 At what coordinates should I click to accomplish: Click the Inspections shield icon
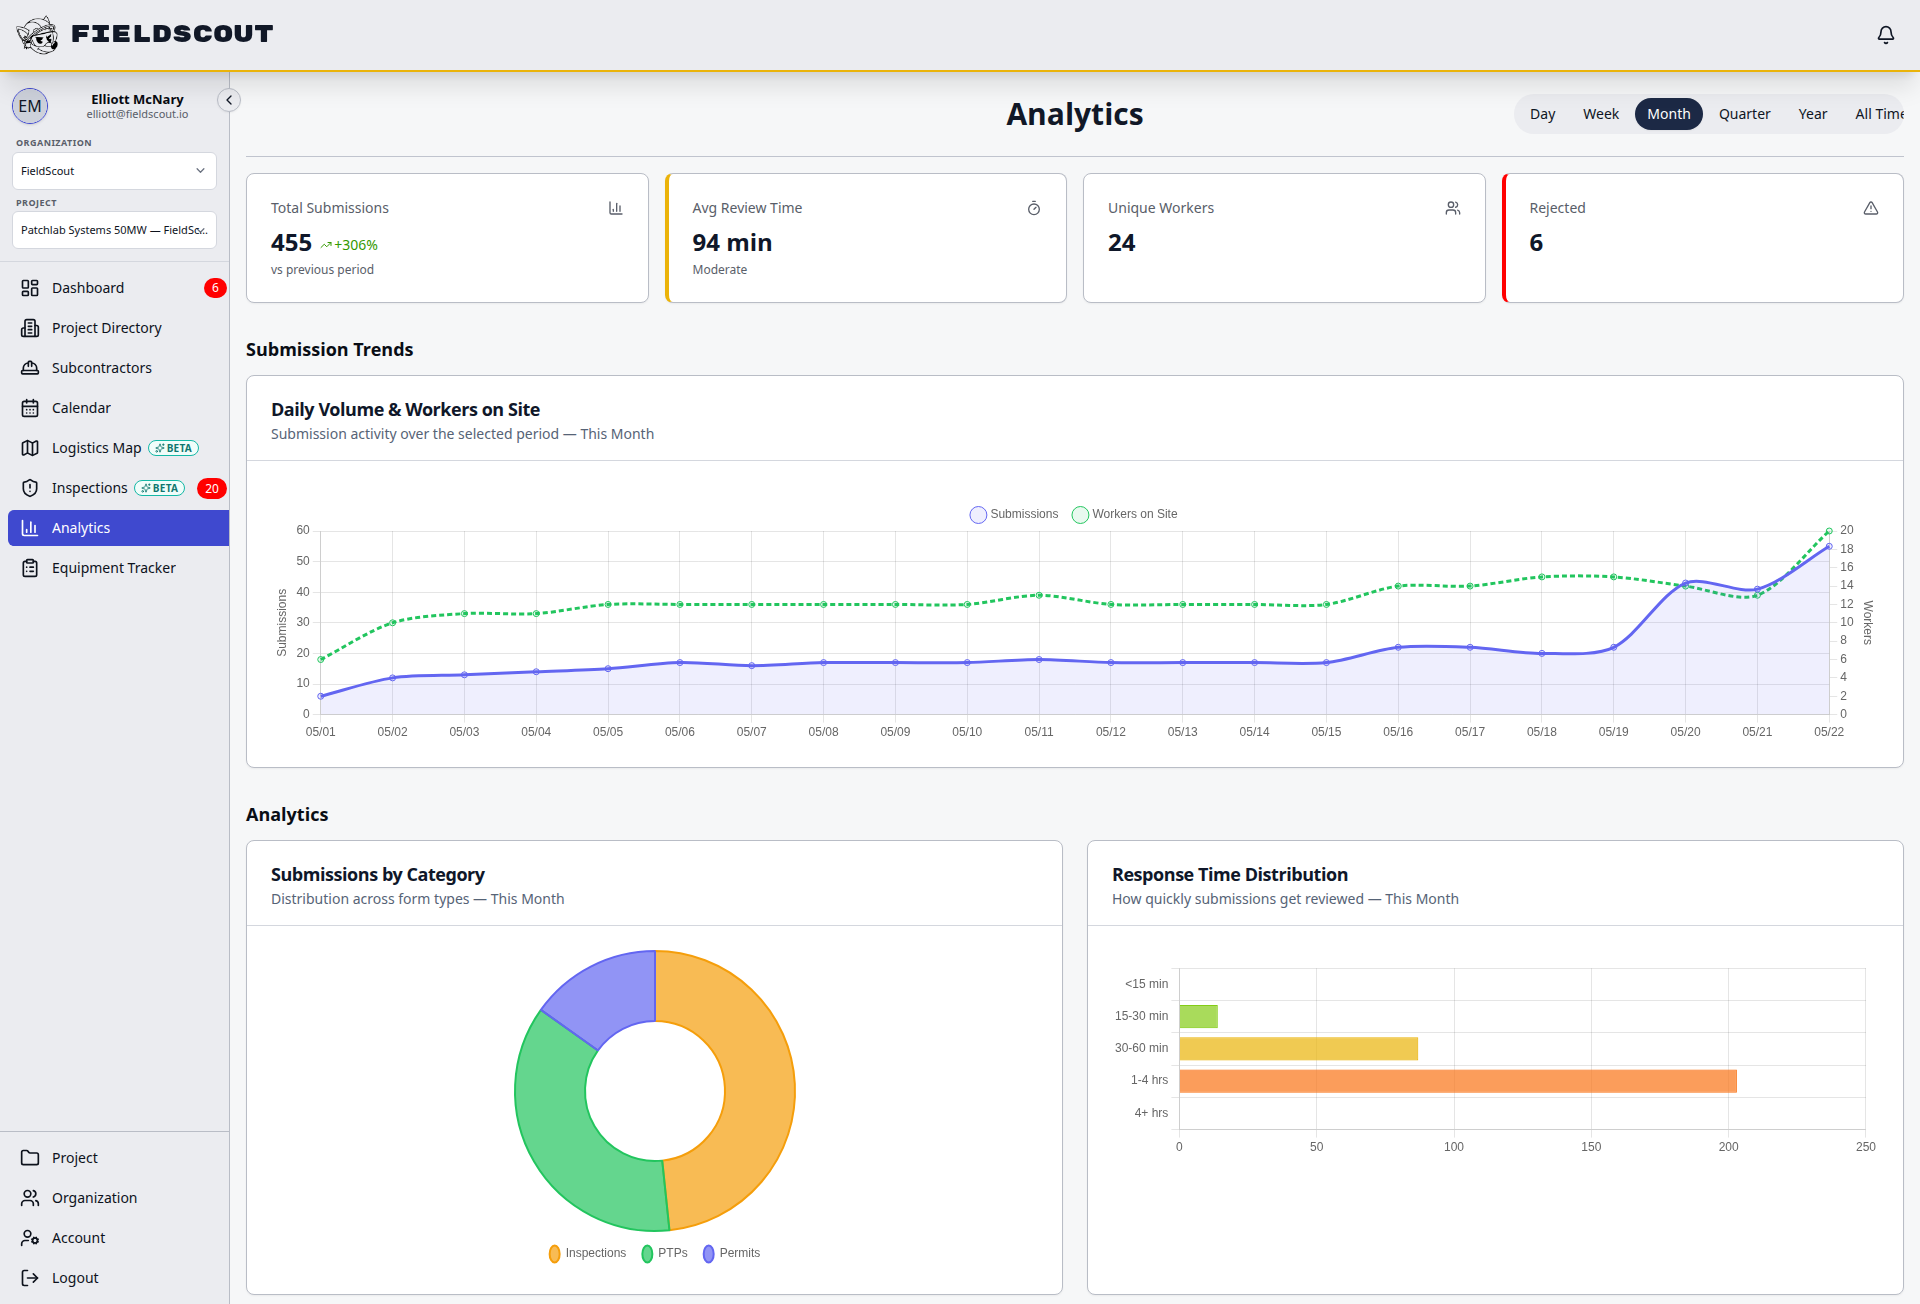tap(30, 488)
